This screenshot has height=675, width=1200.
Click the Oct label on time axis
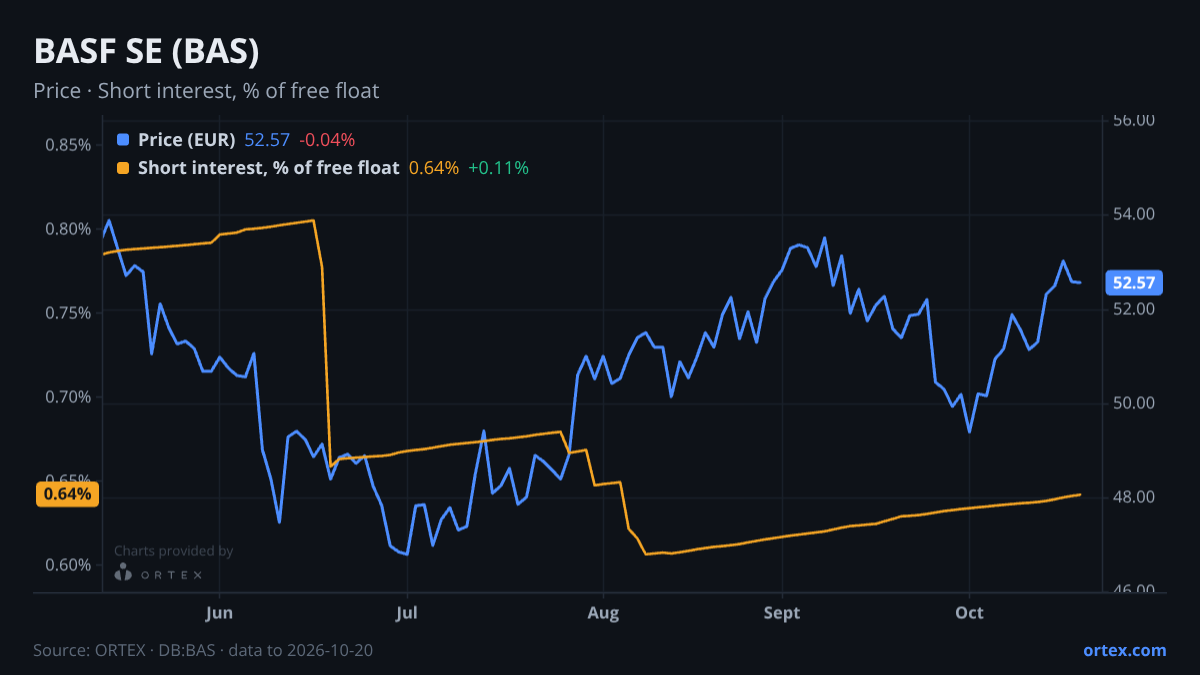pyautogui.click(x=969, y=612)
